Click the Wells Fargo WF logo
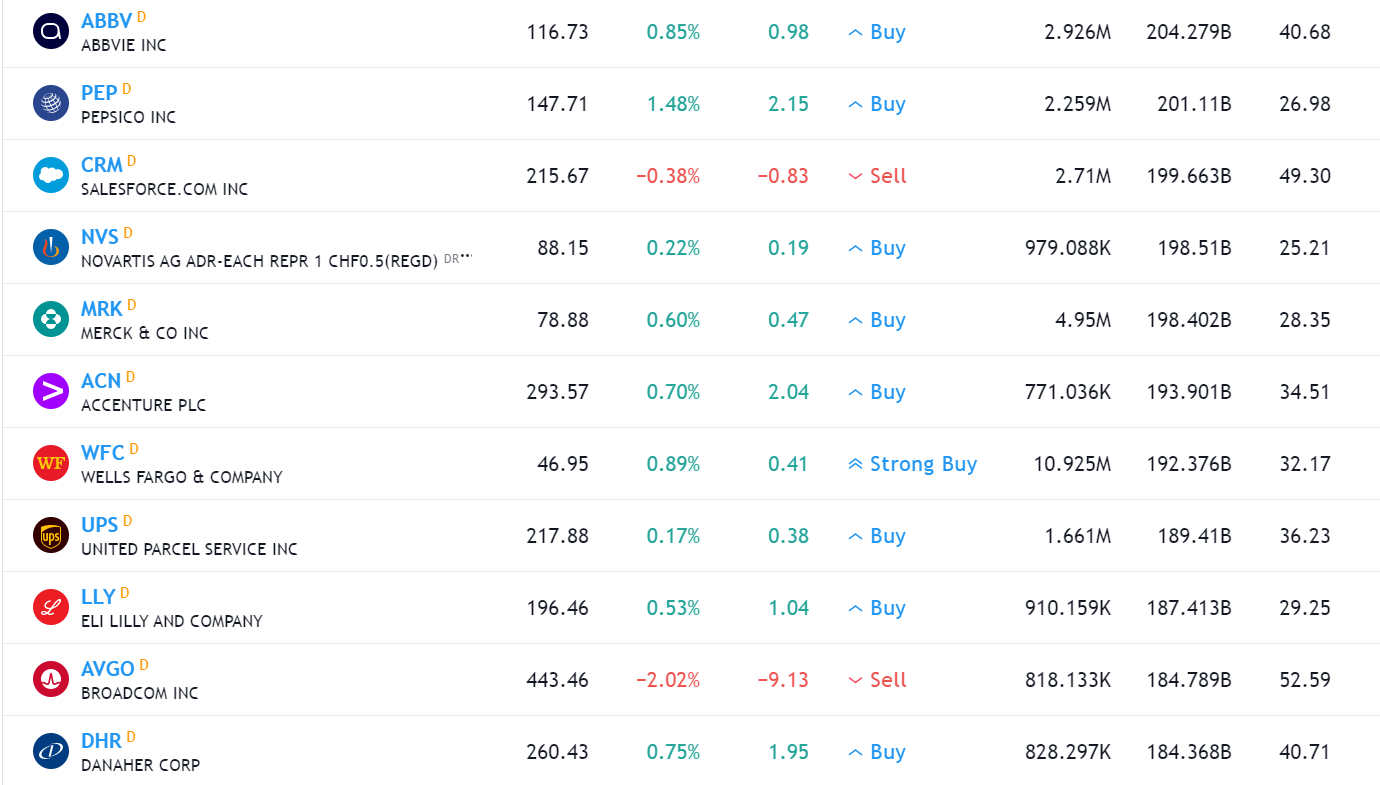1380x785 pixels. pos(50,464)
